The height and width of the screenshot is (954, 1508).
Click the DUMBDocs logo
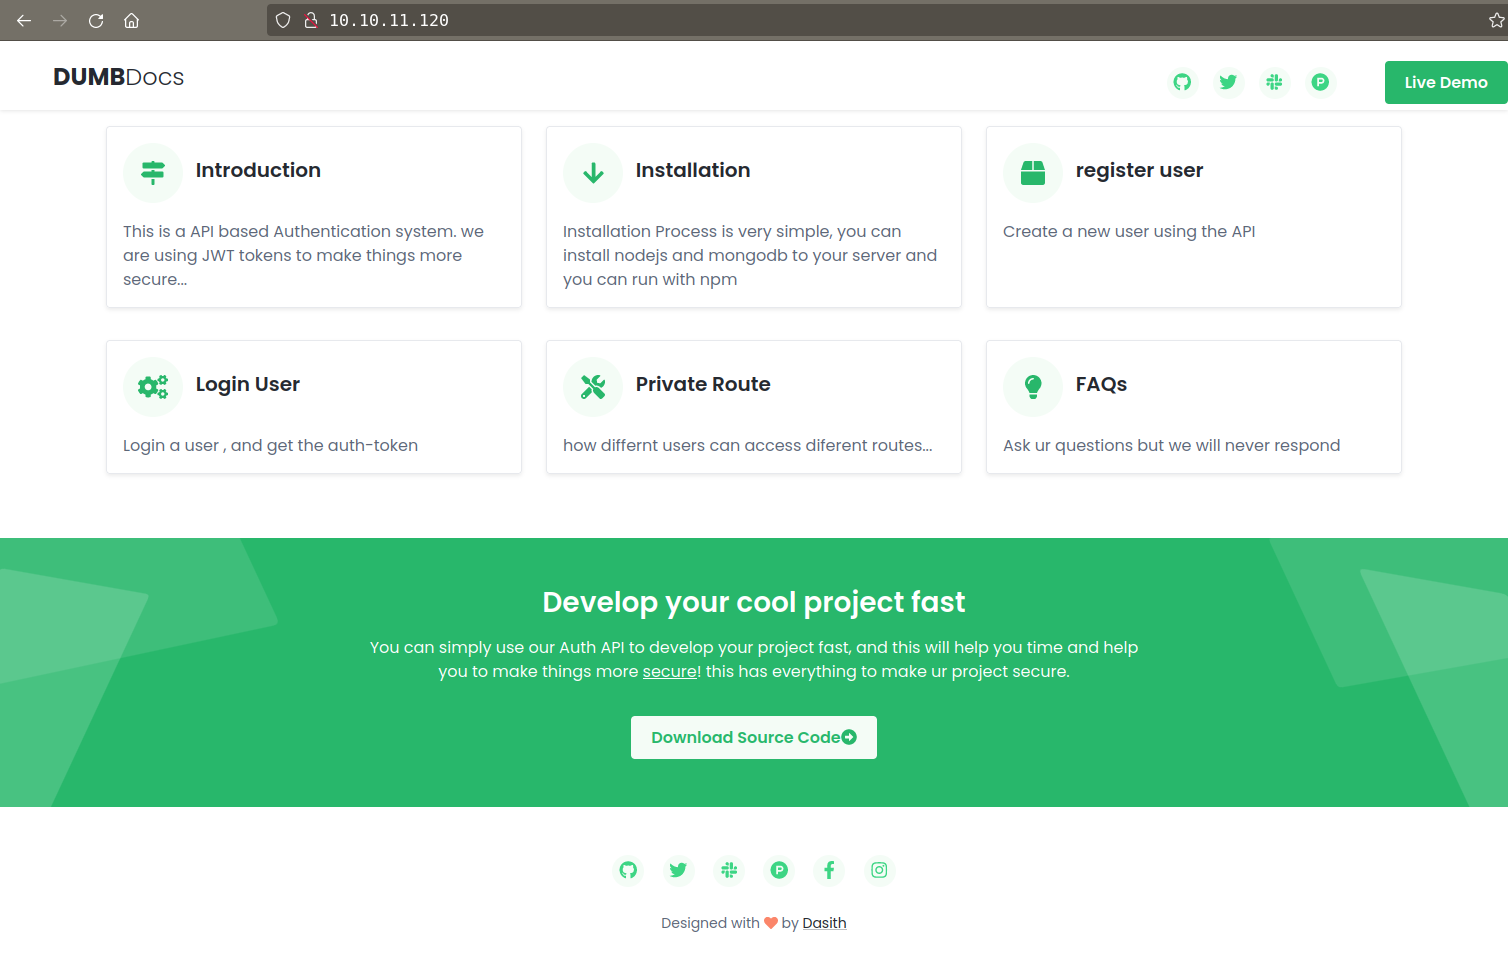tap(118, 78)
